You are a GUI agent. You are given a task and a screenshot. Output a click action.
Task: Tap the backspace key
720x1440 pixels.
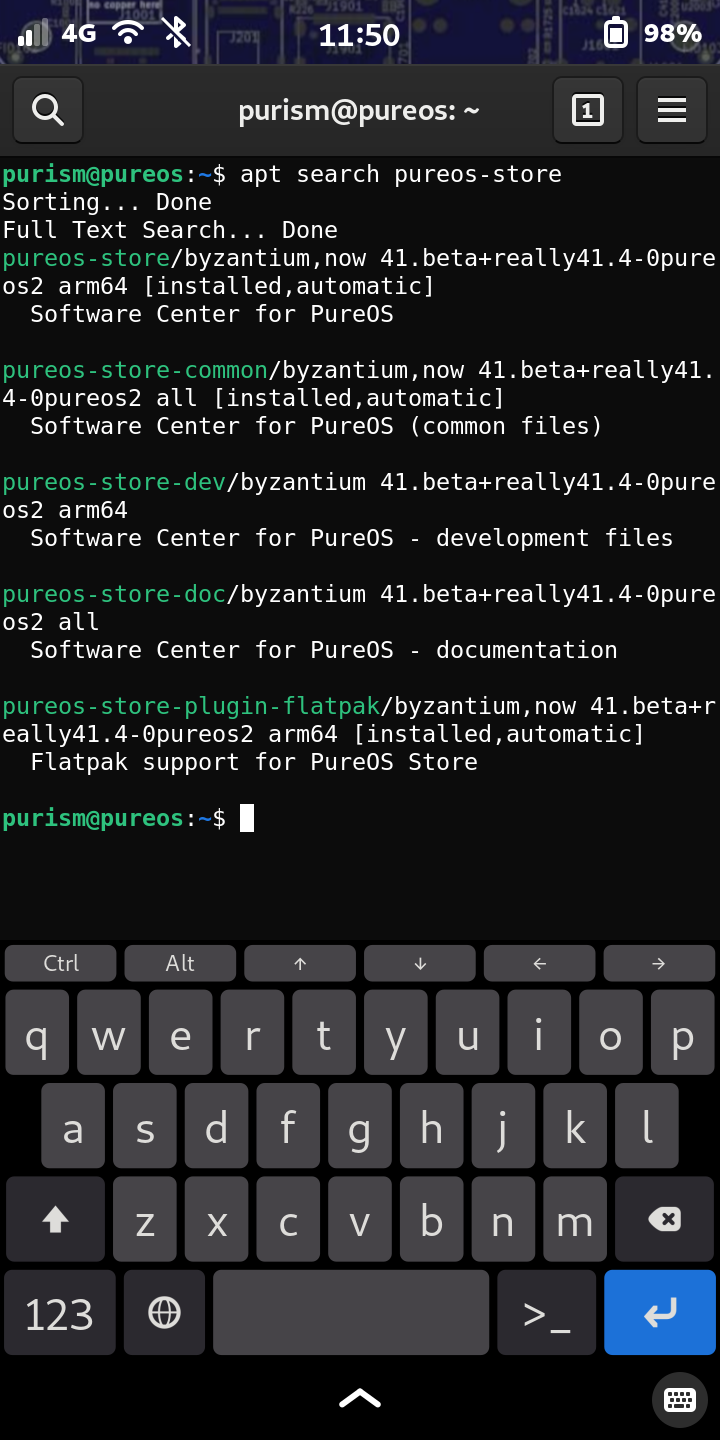[664, 1219]
